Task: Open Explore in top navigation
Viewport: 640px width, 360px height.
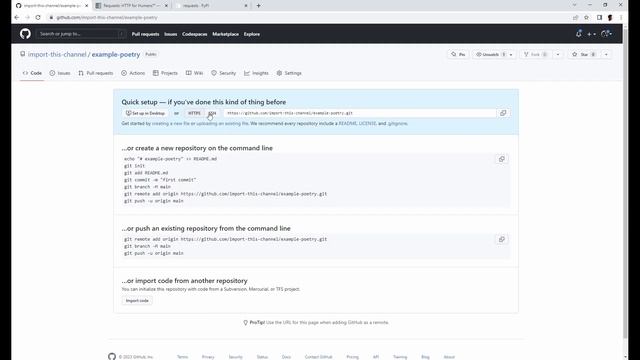Action: (252, 34)
